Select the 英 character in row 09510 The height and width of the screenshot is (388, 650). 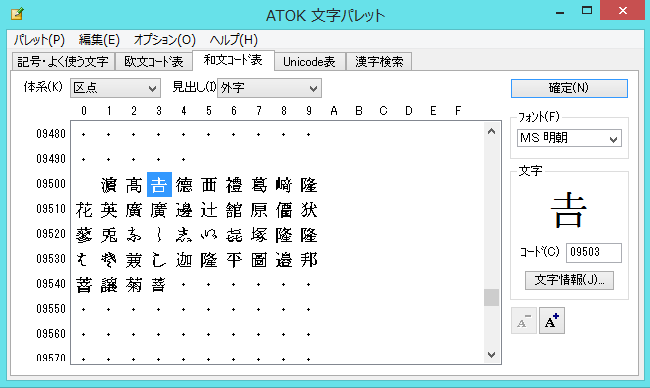click(x=109, y=210)
